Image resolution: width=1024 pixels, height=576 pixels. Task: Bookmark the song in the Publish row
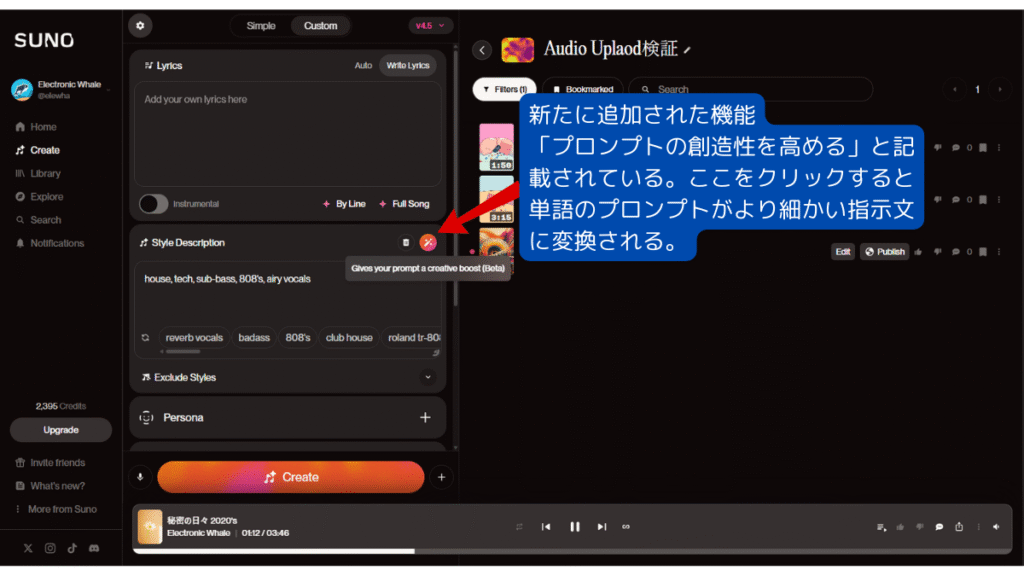pyautogui.click(x=982, y=252)
